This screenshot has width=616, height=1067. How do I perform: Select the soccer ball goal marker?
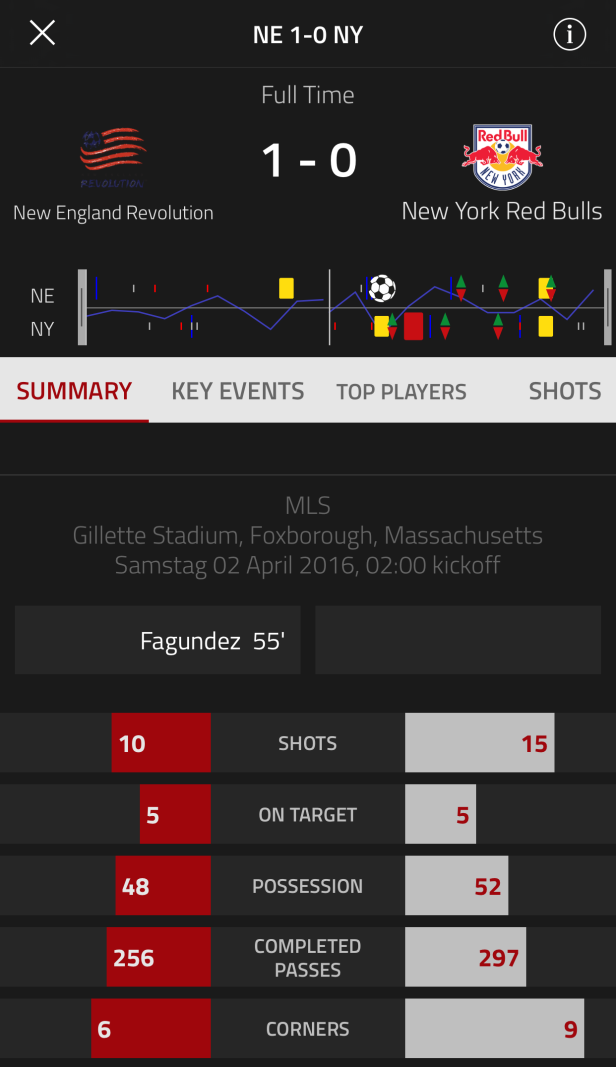pyautogui.click(x=382, y=289)
